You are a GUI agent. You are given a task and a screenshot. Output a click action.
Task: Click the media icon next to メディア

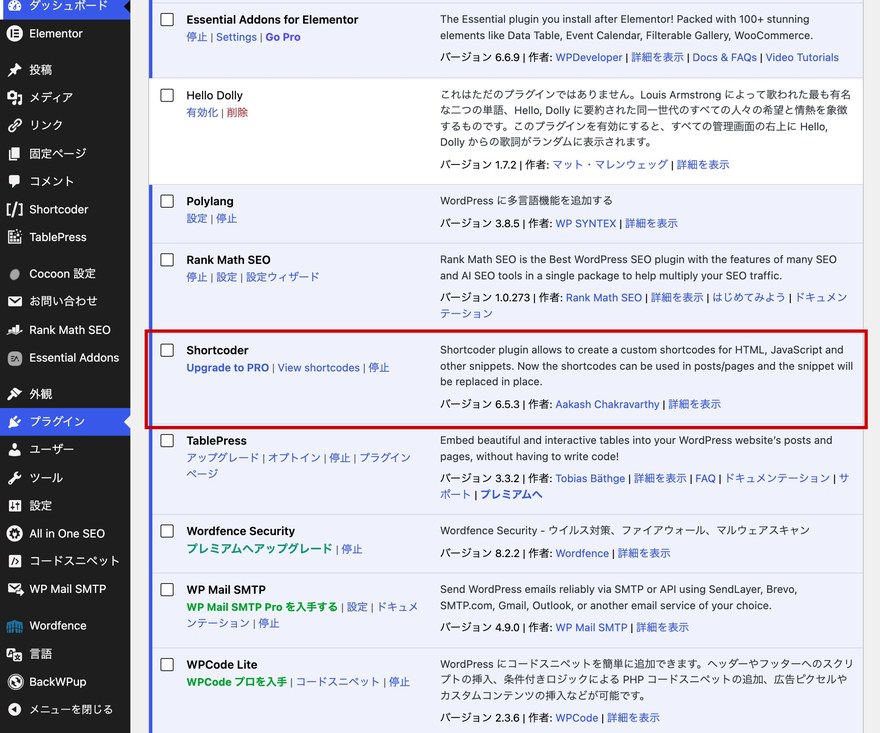(x=15, y=98)
